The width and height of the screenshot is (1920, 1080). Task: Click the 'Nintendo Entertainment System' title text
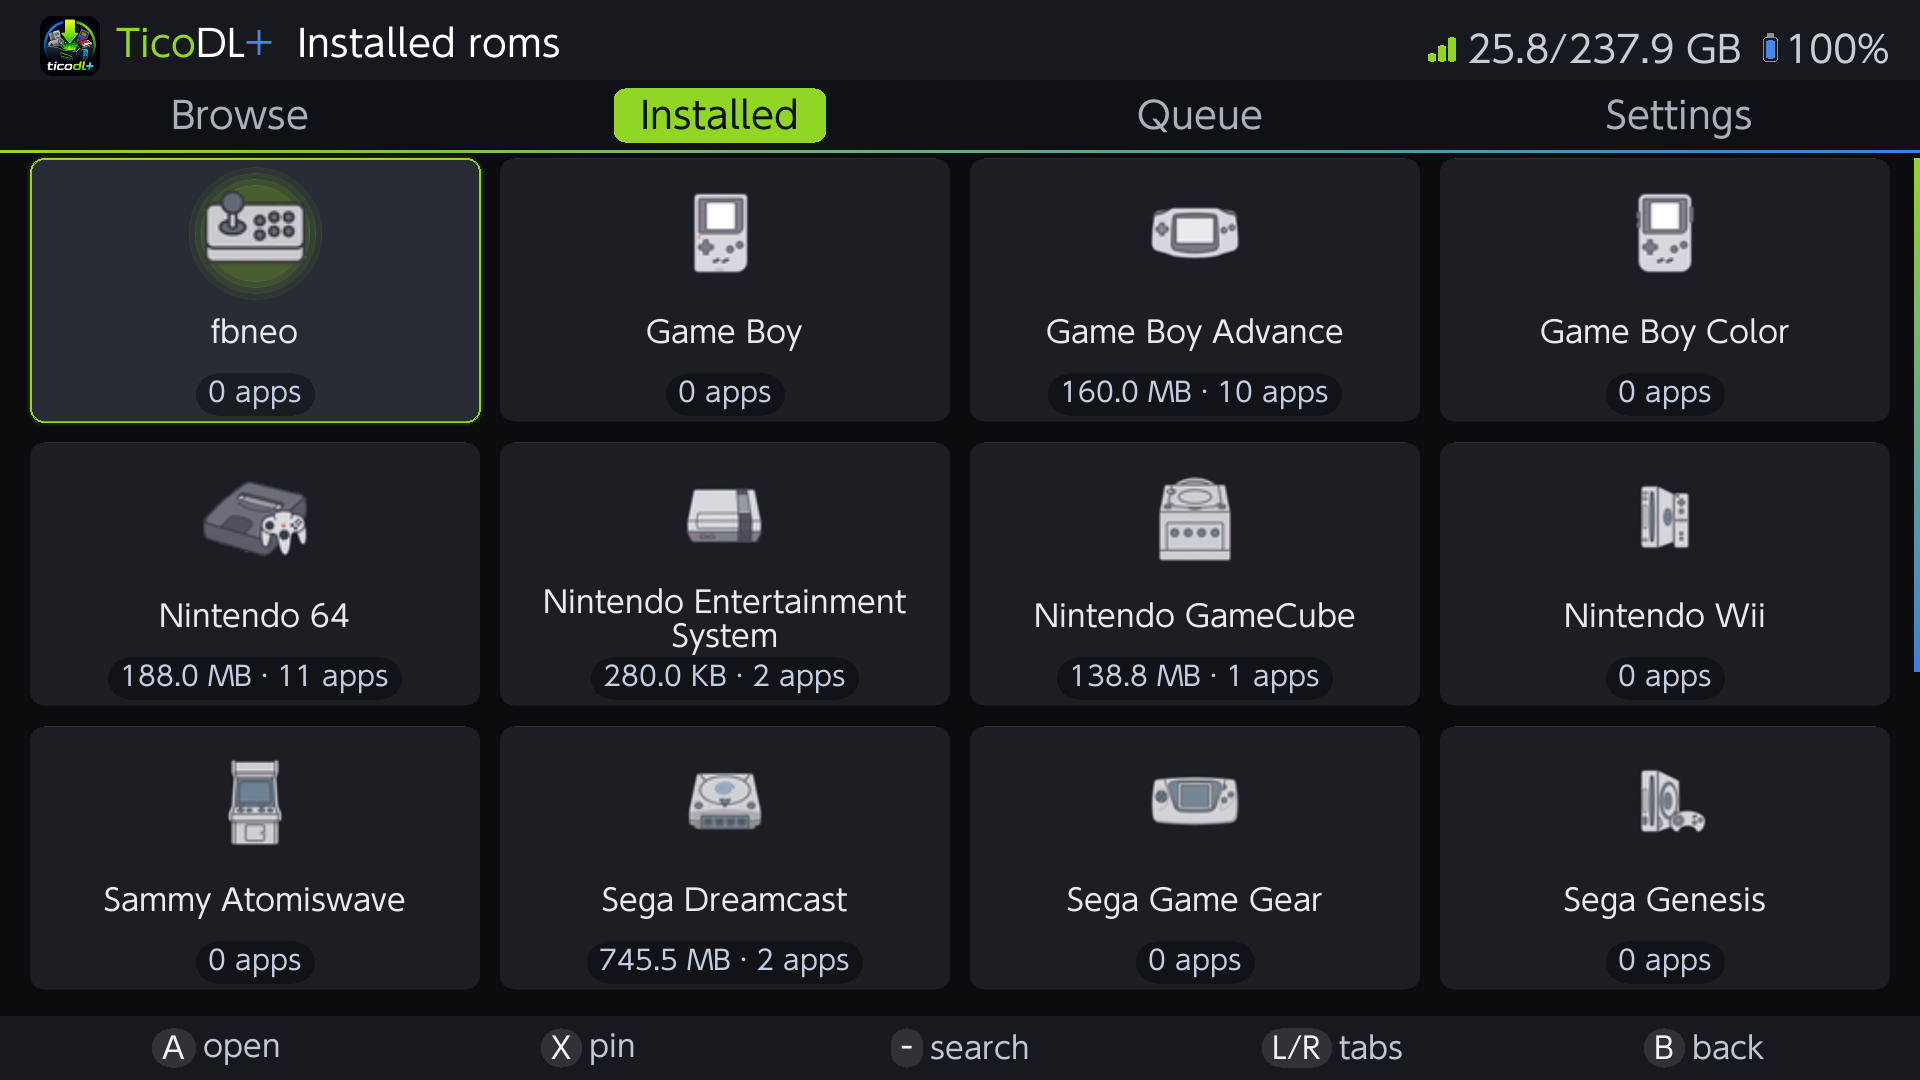pyautogui.click(x=724, y=618)
